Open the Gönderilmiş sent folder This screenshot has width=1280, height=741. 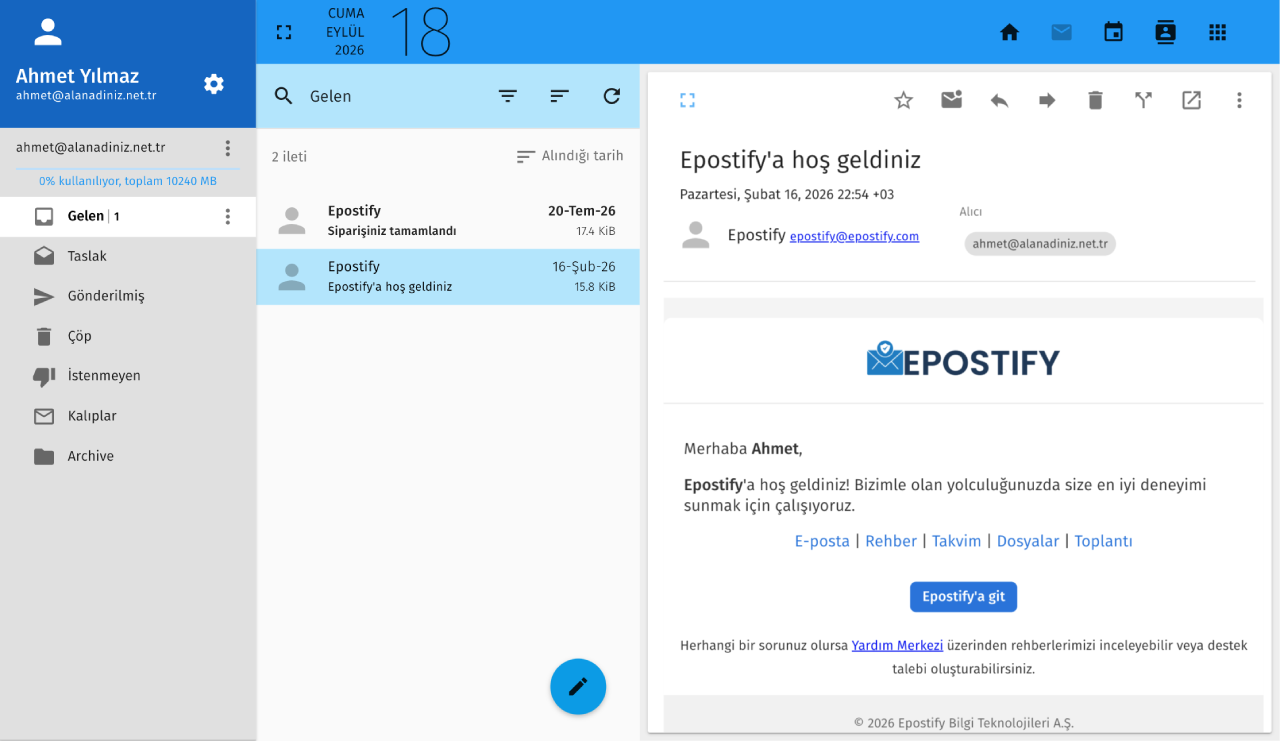(x=128, y=296)
